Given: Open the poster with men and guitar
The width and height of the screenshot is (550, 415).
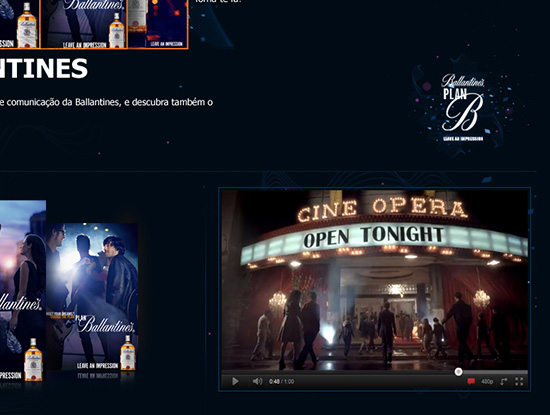Looking at the screenshot, I should tap(92, 296).
